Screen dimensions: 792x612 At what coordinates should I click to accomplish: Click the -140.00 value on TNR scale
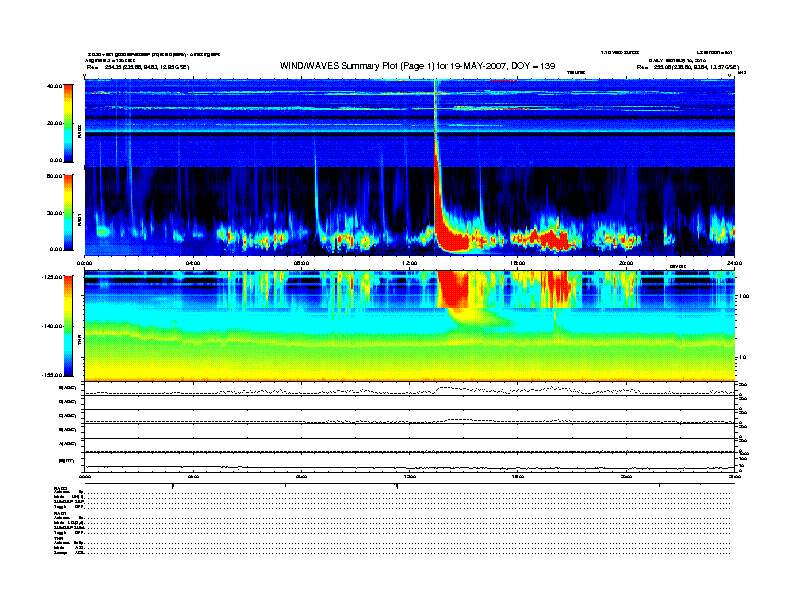52,326
